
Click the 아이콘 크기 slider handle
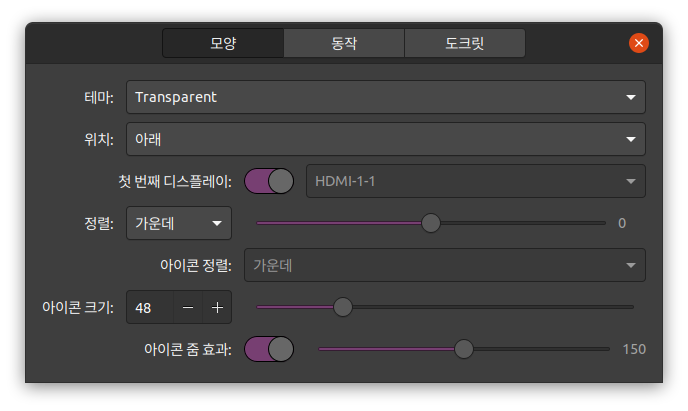coord(343,307)
